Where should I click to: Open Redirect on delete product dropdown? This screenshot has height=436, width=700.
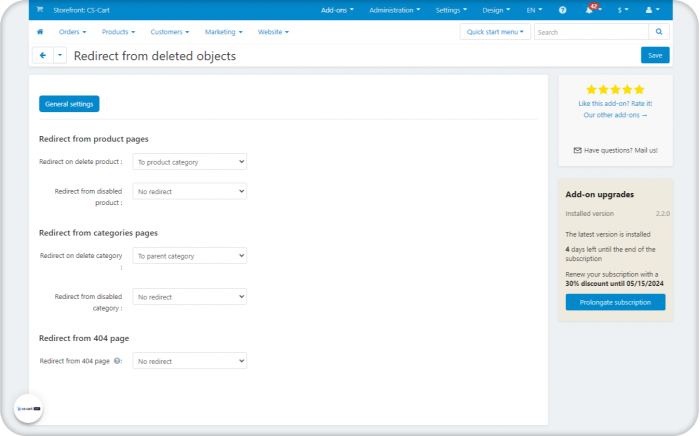(x=189, y=162)
